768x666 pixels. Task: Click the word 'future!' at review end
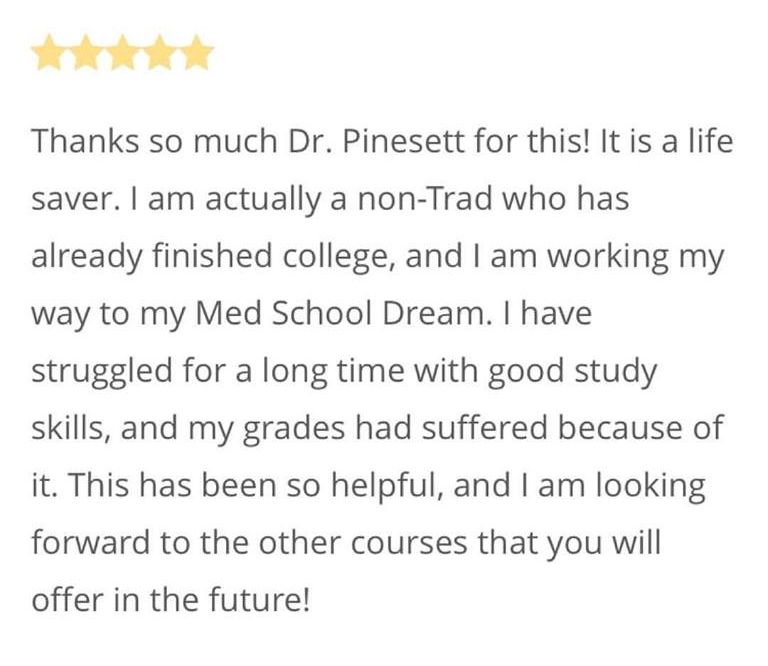pos(260,599)
